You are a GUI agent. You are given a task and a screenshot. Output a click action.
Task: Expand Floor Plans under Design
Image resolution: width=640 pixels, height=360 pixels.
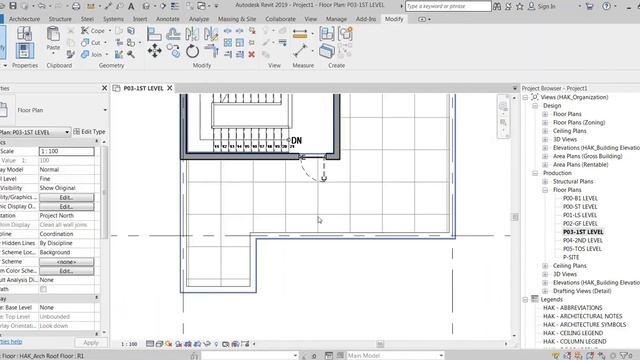(545, 114)
